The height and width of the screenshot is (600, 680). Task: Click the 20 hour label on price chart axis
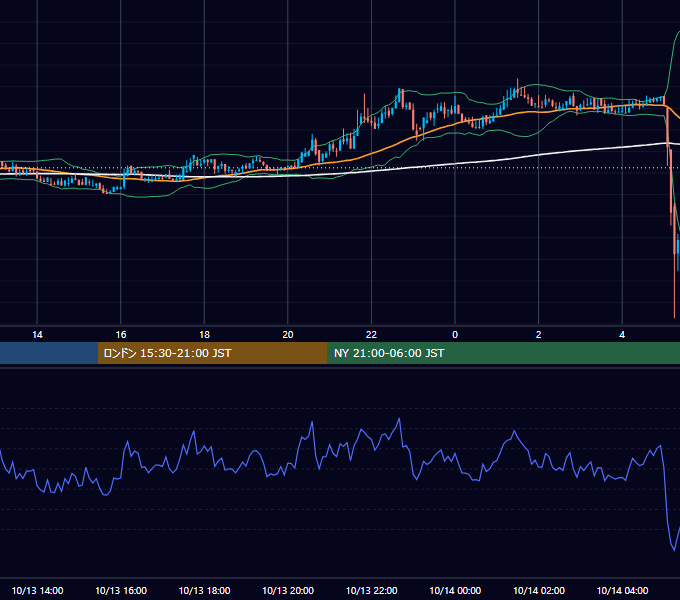[288, 335]
